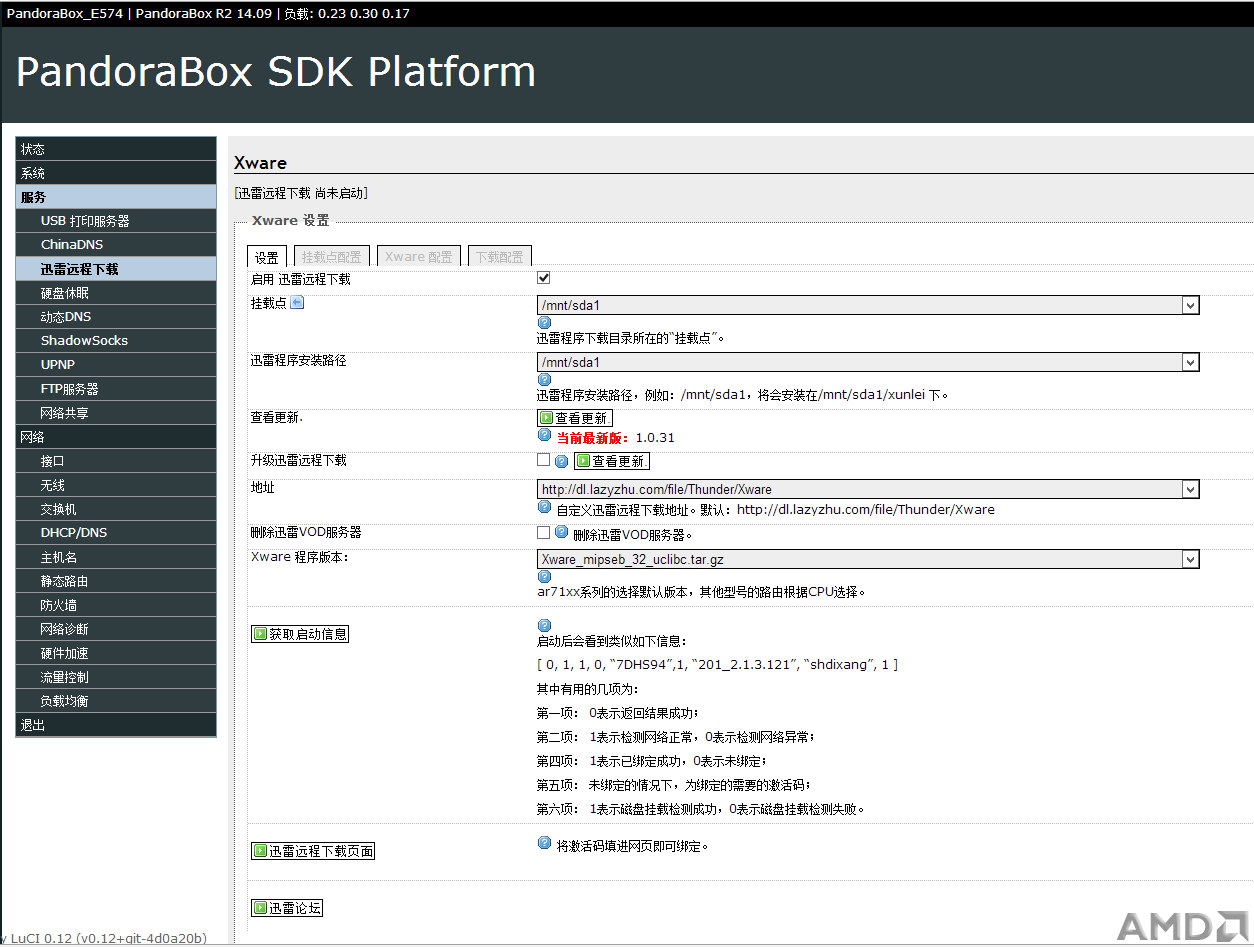Click 退出 to log out
The image size is (1254, 947).
tap(116, 725)
